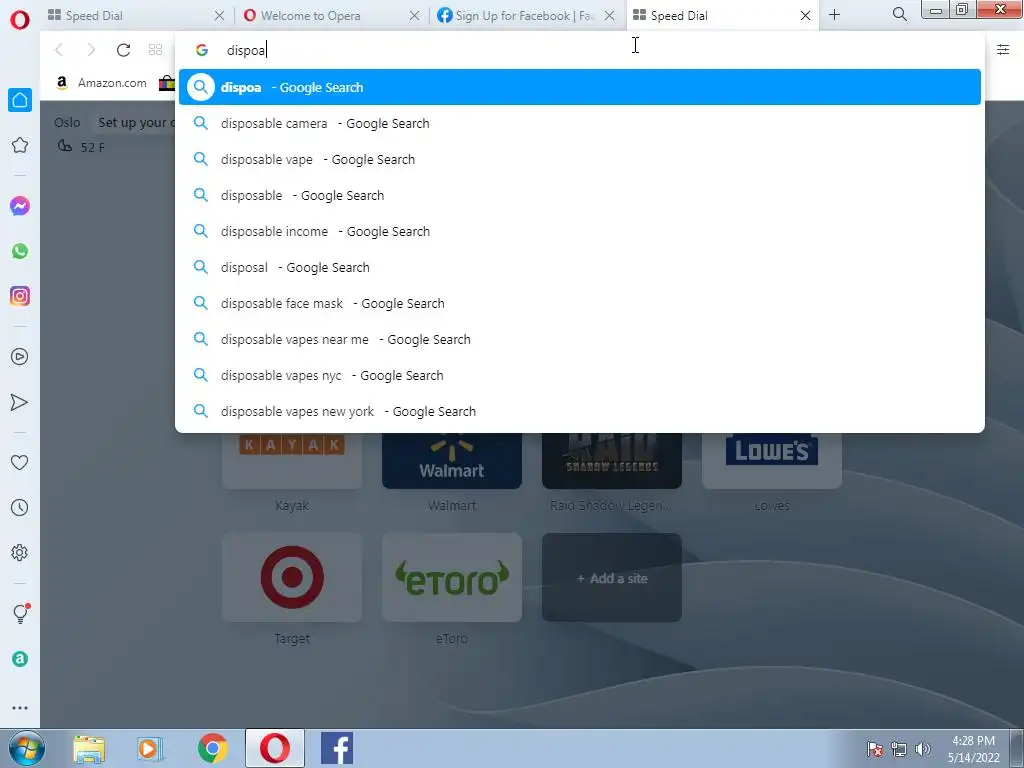Click inside the address bar text field
Image resolution: width=1024 pixels, height=768 pixels.
click(x=601, y=50)
